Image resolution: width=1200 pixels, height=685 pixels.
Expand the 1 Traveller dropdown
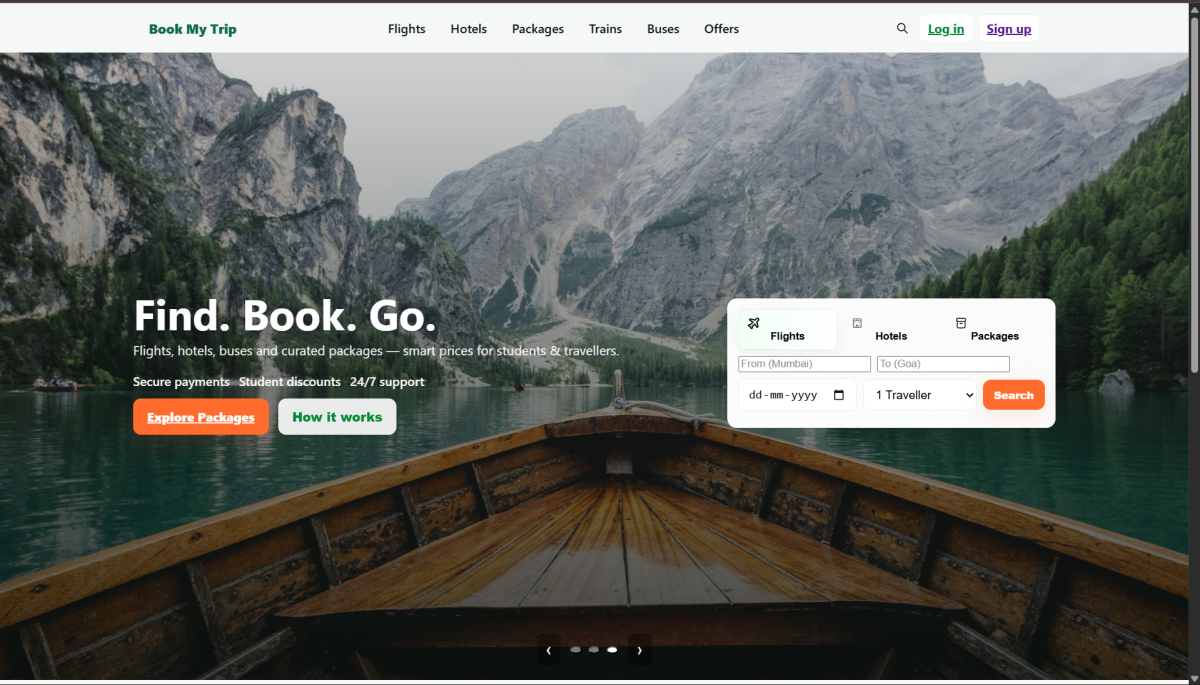point(920,395)
